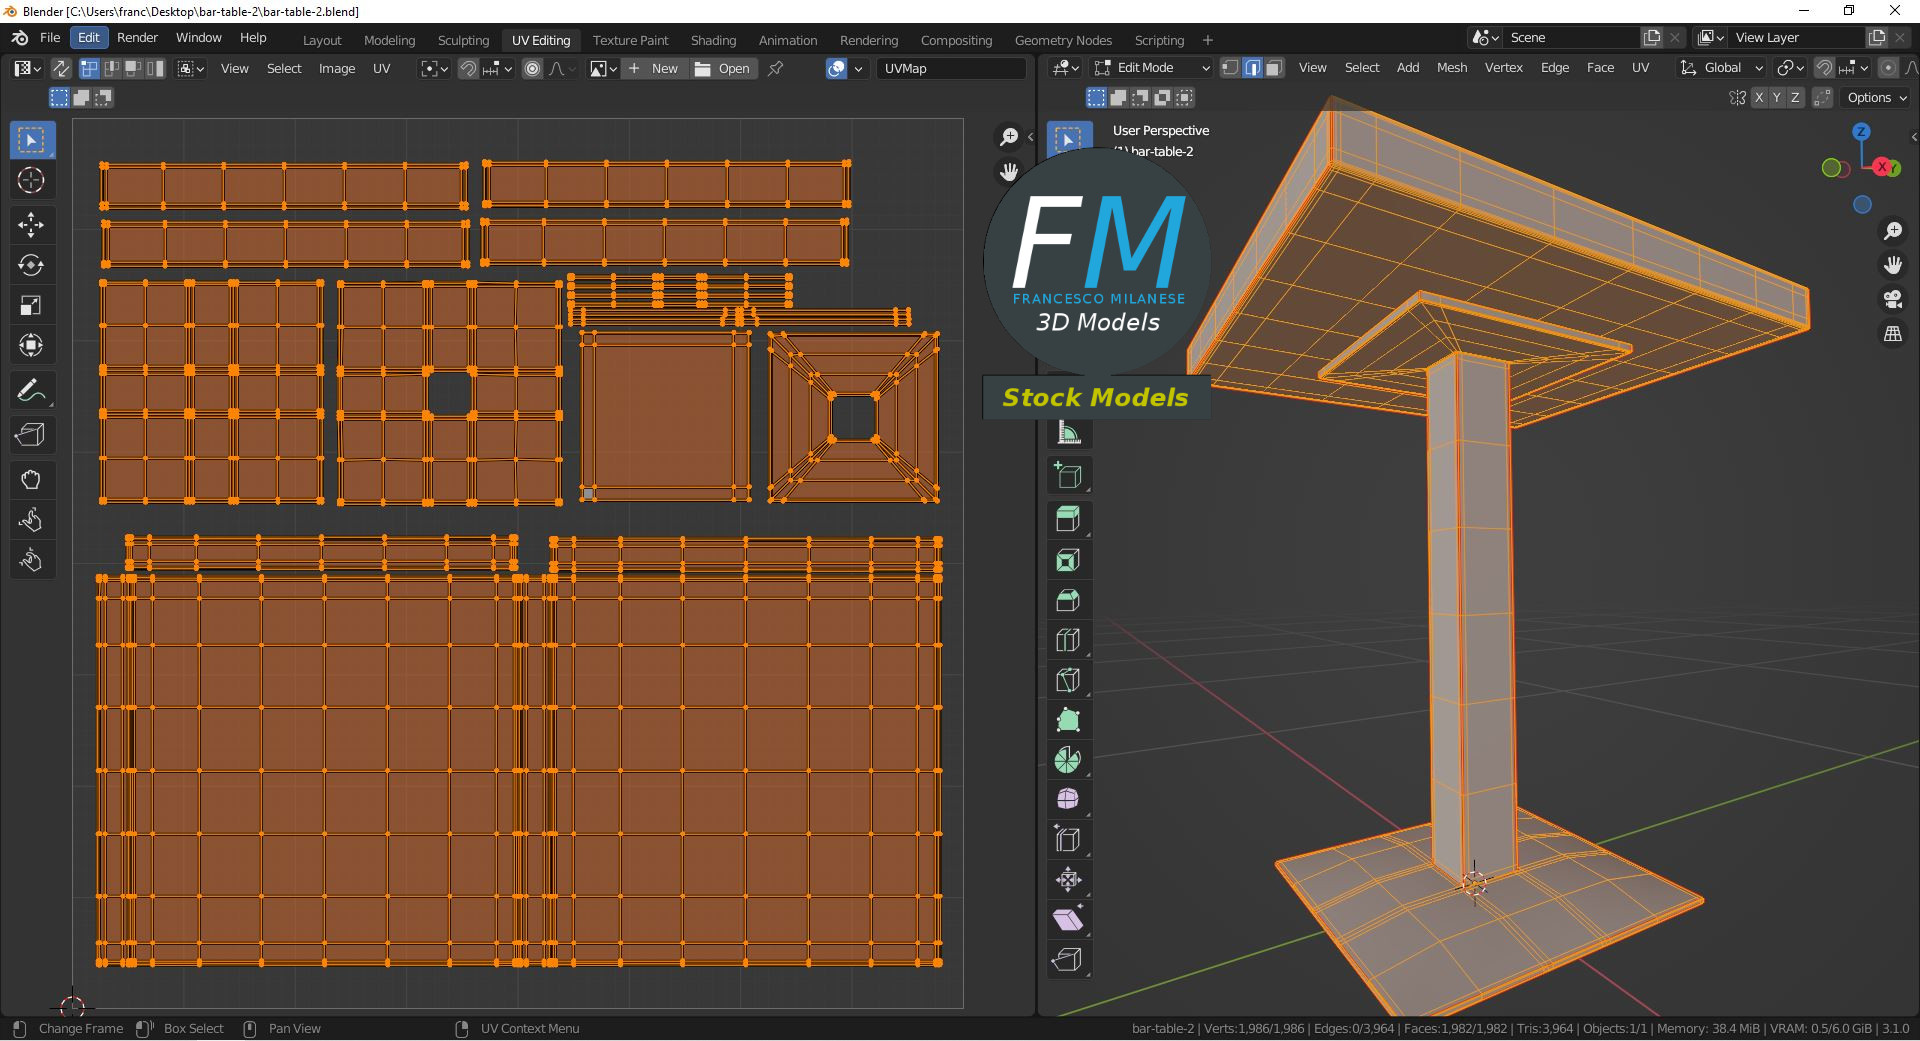Expand the Options dropdown
1920x1041 pixels.
pos(1876,98)
